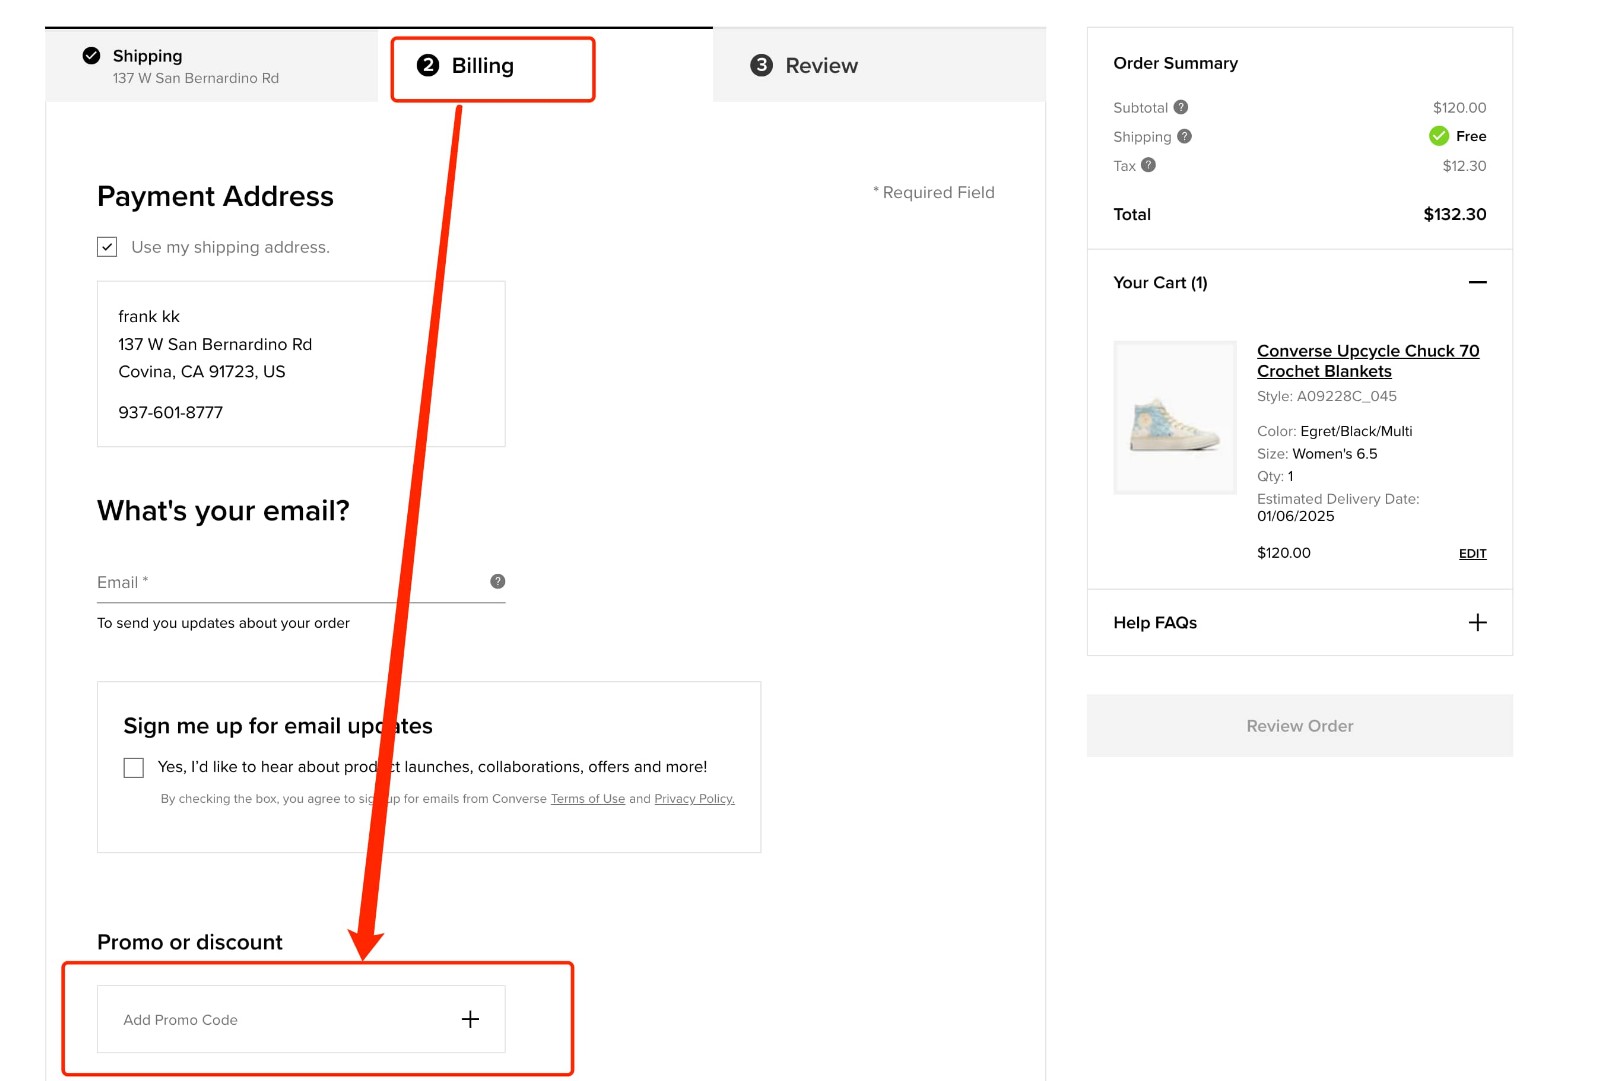Click the Billing step number 2 icon
Viewport: 1599px width, 1081px height.
[x=428, y=65]
